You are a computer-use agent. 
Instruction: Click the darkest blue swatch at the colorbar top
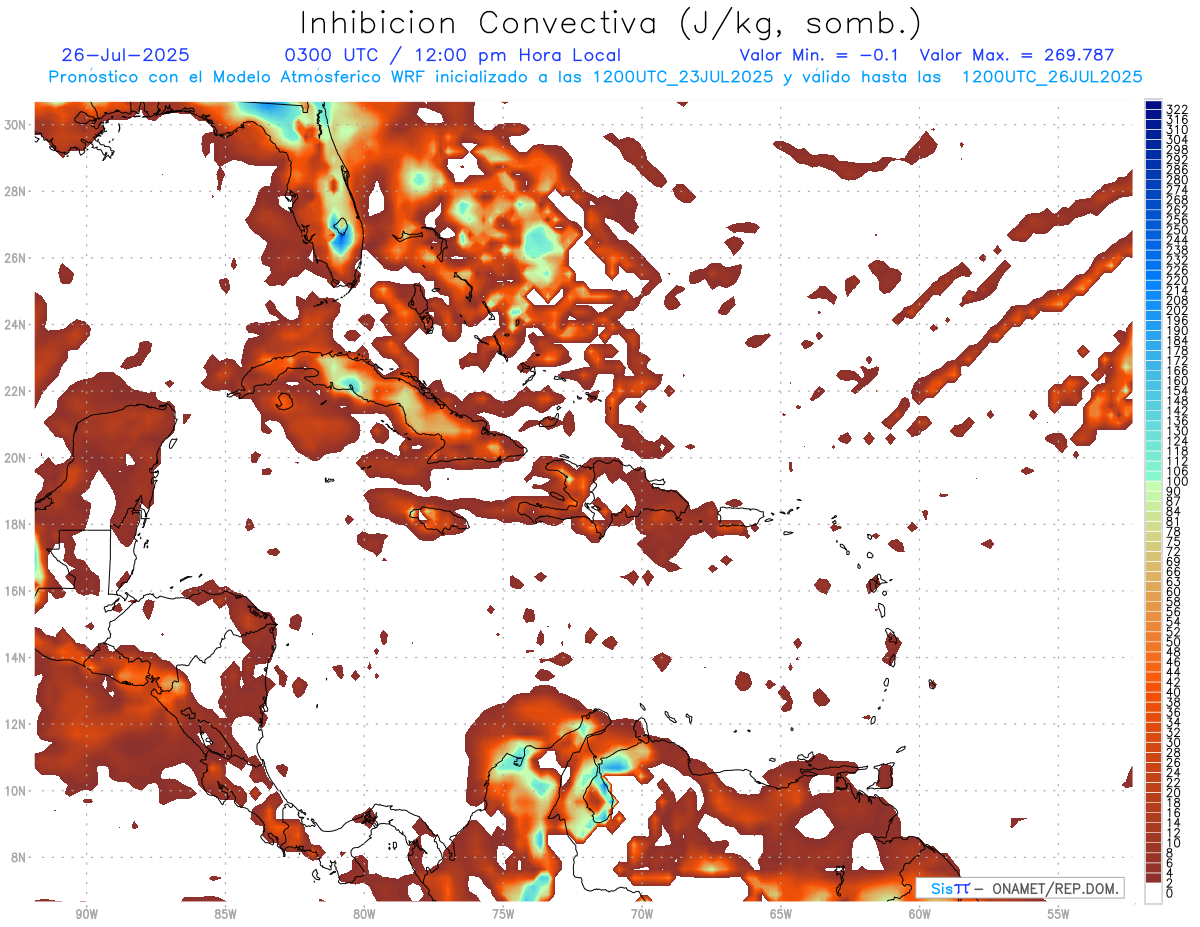(x=1154, y=106)
